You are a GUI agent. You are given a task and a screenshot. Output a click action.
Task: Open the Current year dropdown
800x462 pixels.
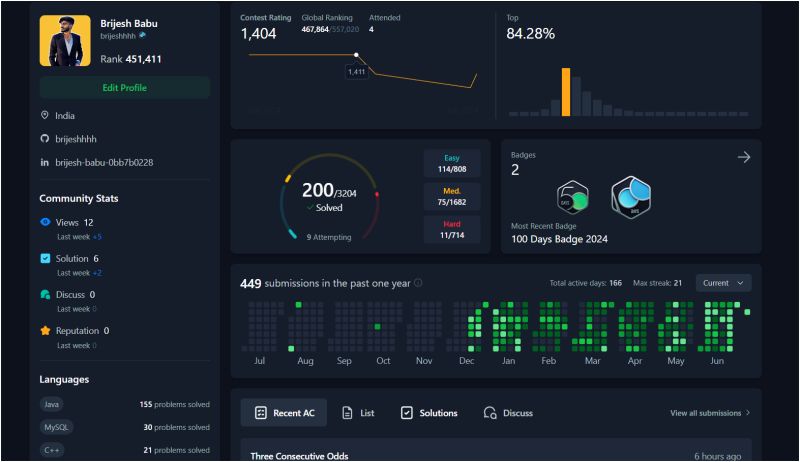coord(723,283)
